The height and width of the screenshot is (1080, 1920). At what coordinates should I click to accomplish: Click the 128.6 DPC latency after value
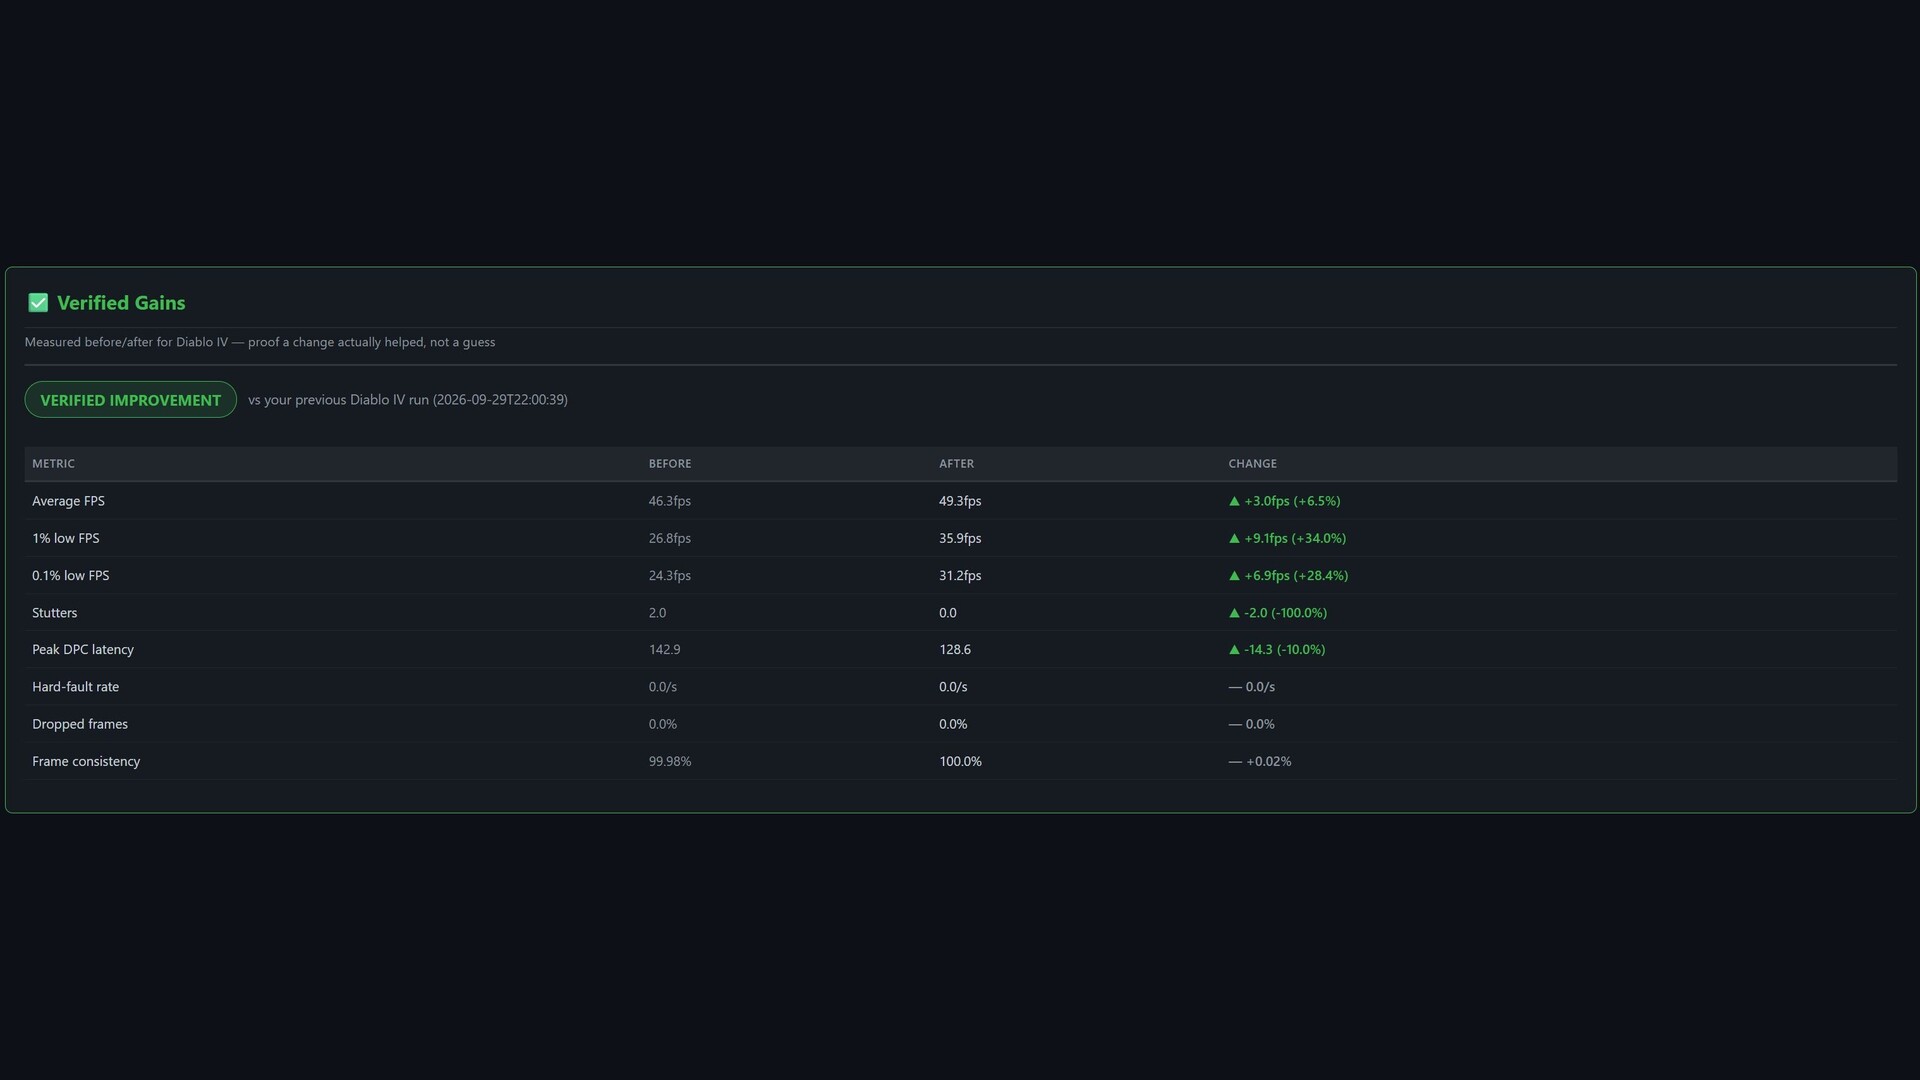coord(955,650)
